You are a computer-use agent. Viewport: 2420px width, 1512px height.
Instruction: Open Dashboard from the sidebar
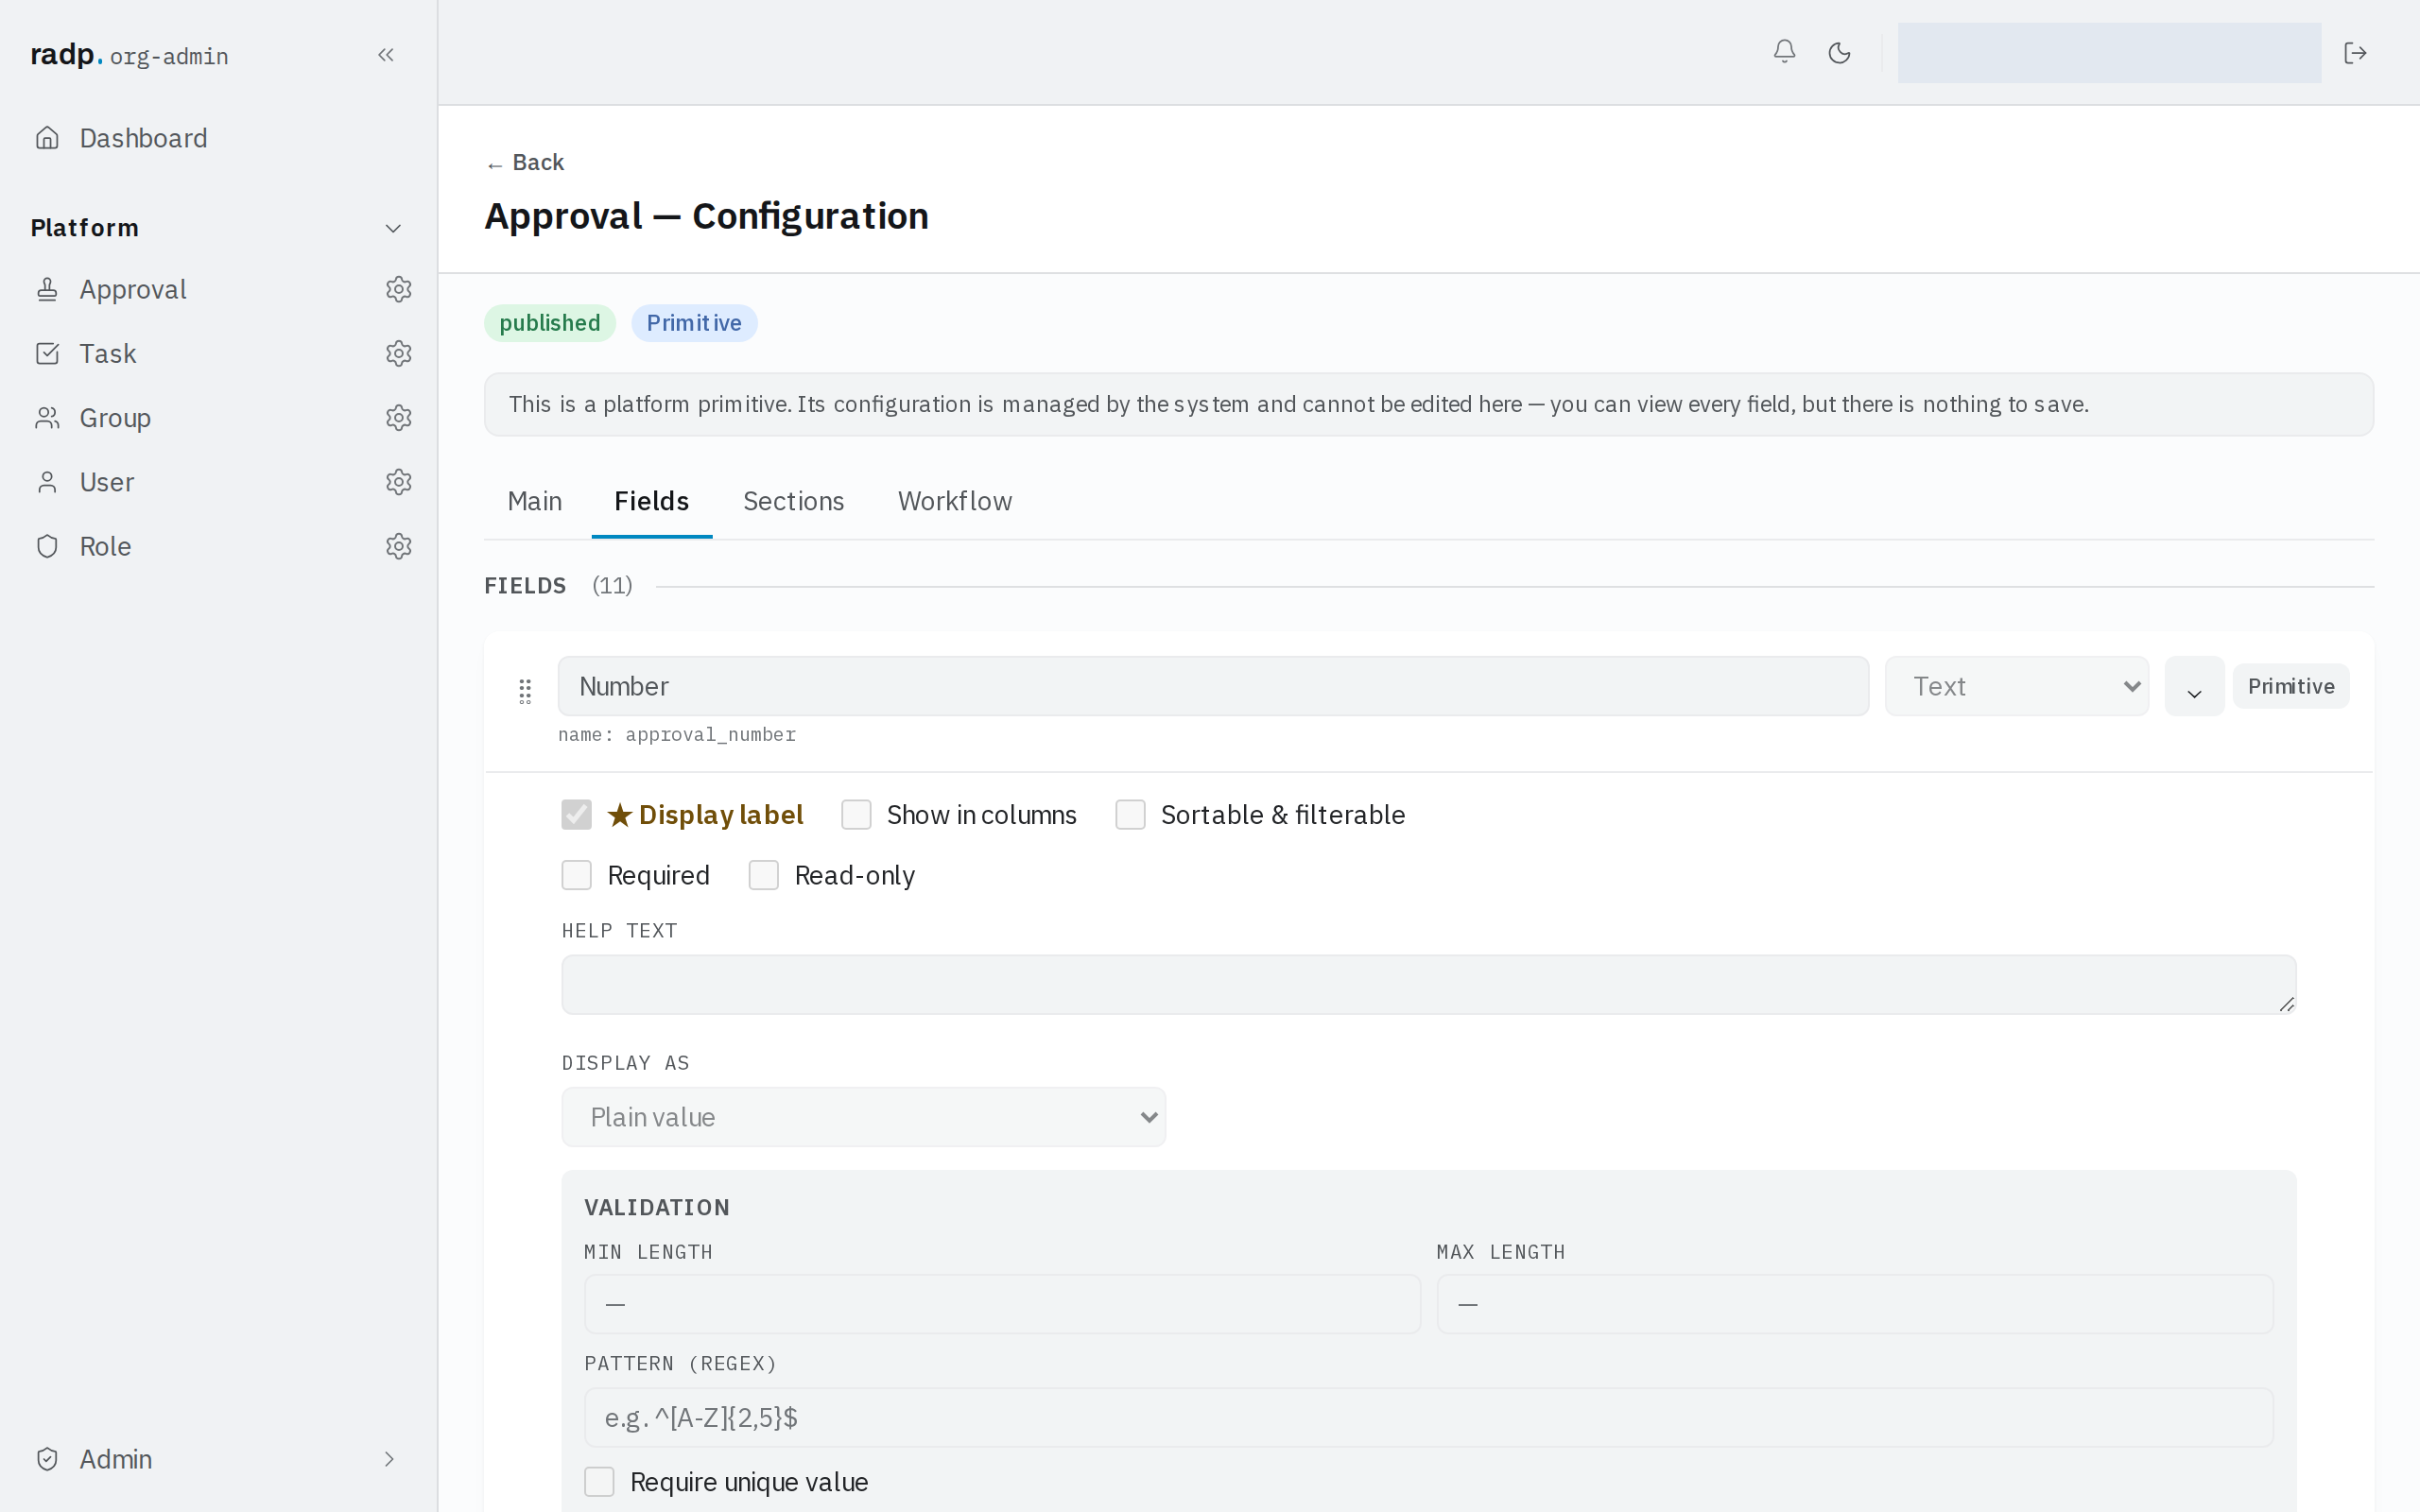tap(144, 138)
